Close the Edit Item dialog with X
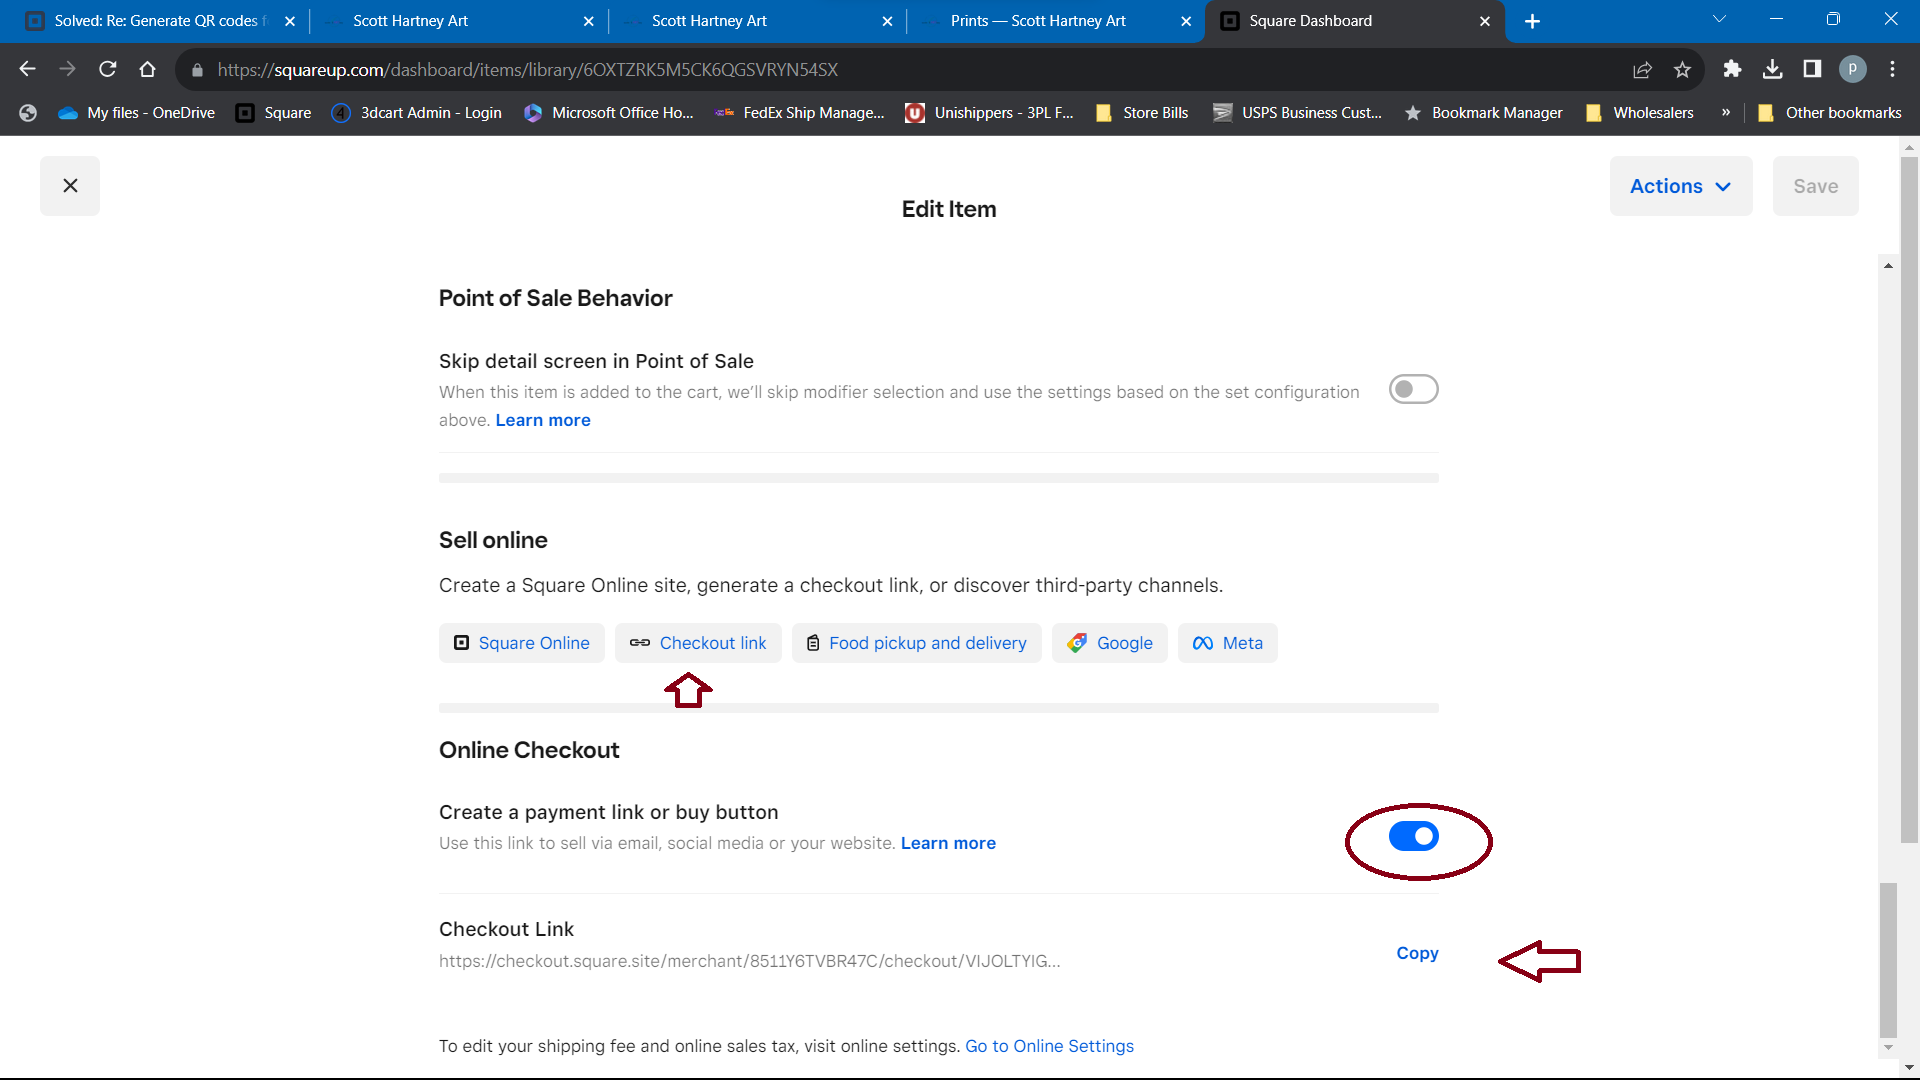This screenshot has height=1080, width=1920. [70, 186]
